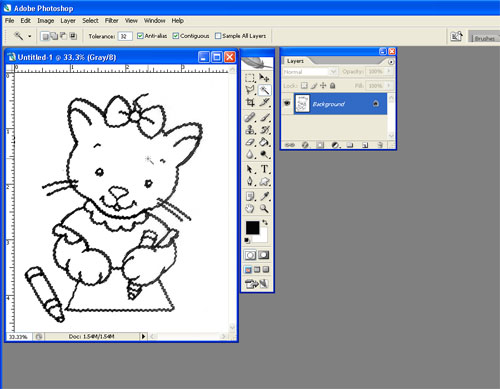This screenshot has width=500, height=389.
Task: Select the Crop tool
Action: 250,102
